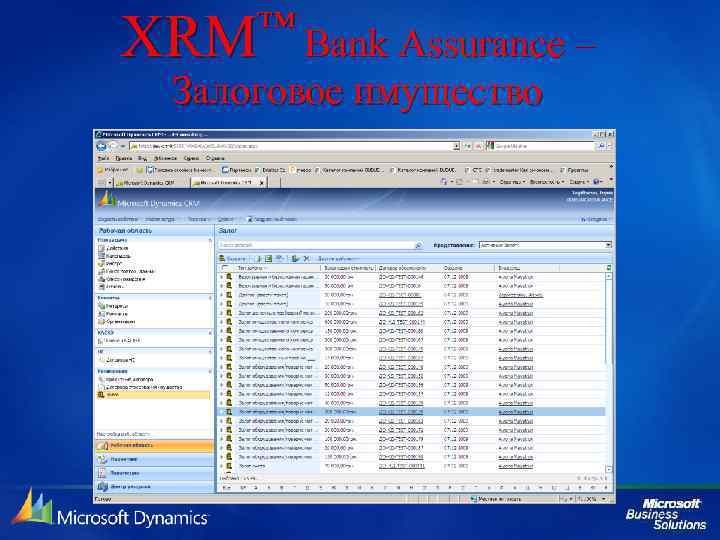Collapse the Моя работа section chevron

(210, 240)
